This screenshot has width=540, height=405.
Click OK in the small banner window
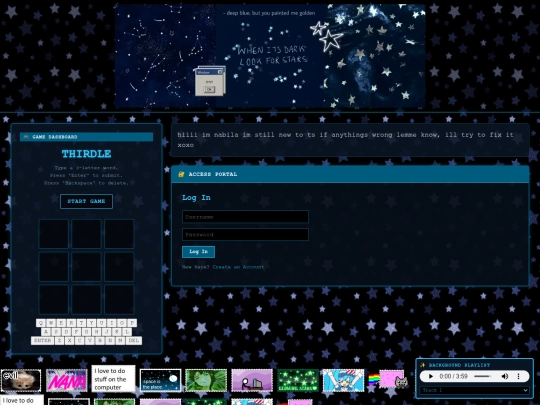[209, 90]
